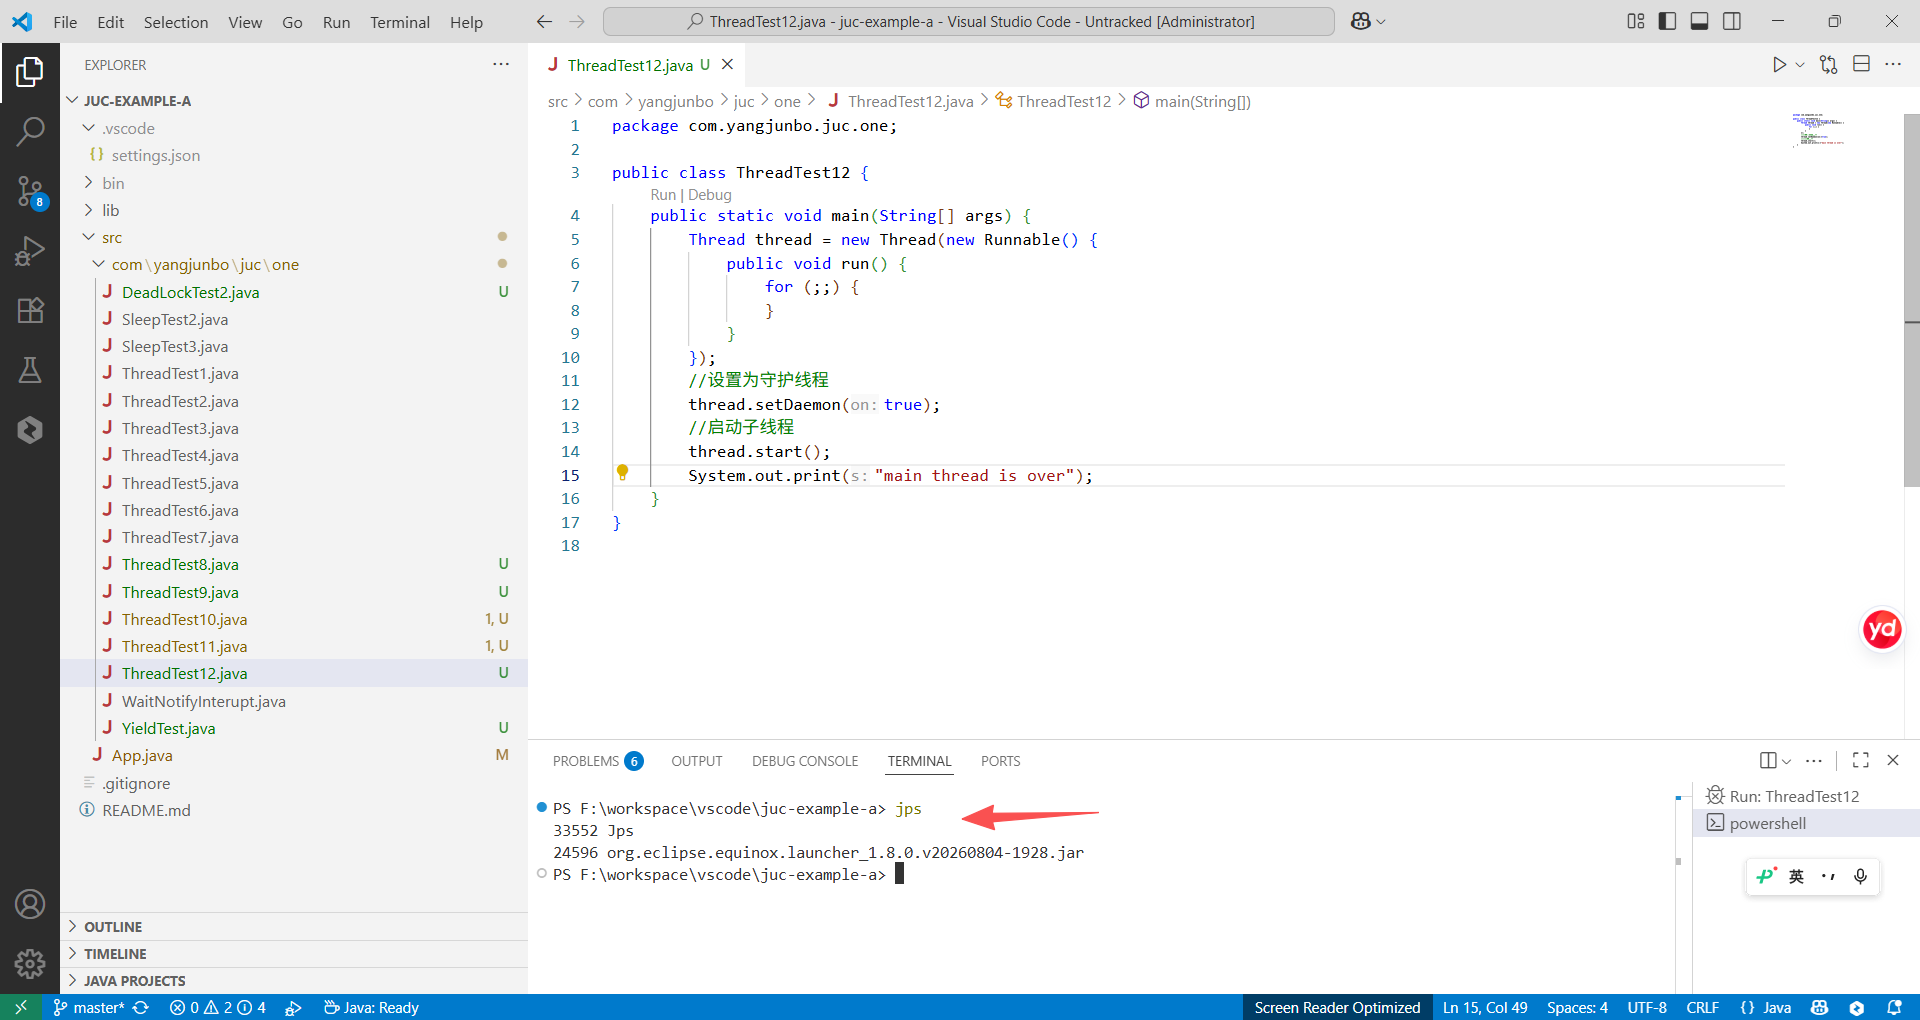Image resolution: width=1920 pixels, height=1020 pixels.
Task: Open the Terminal menu
Action: (400, 22)
